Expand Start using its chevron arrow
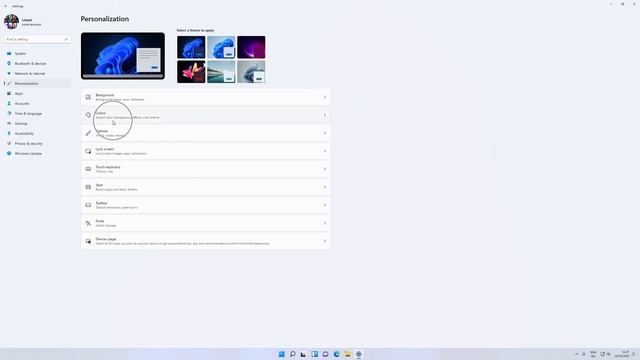 [x=325, y=187]
